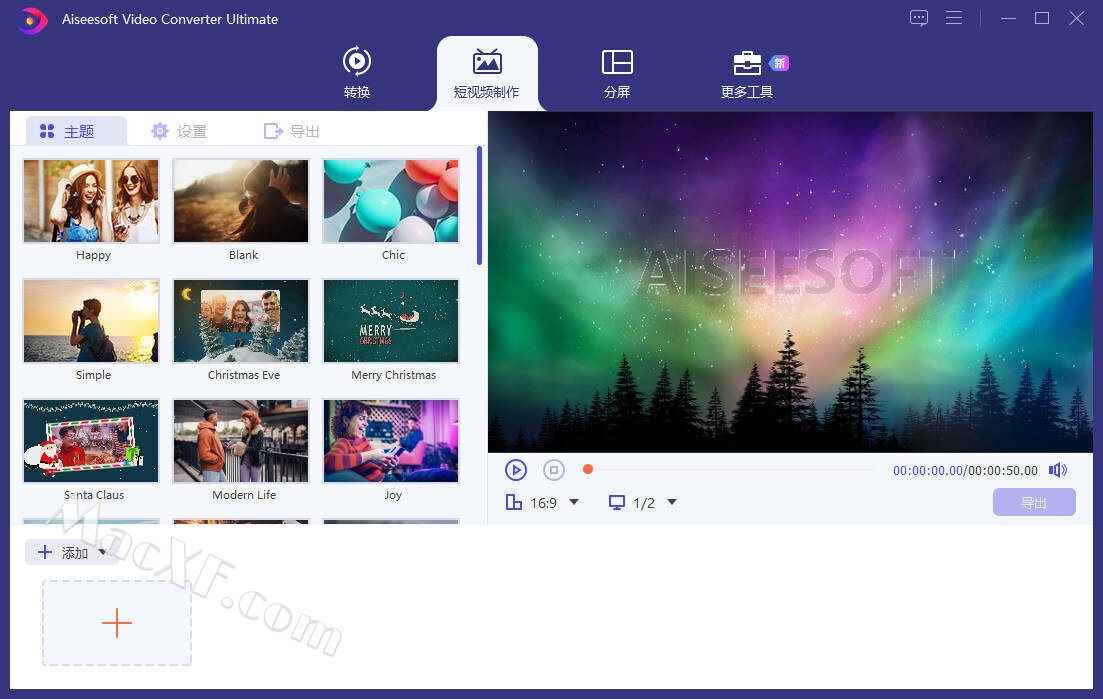Click the playback progress track
The image size is (1103, 699).
point(728,469)
